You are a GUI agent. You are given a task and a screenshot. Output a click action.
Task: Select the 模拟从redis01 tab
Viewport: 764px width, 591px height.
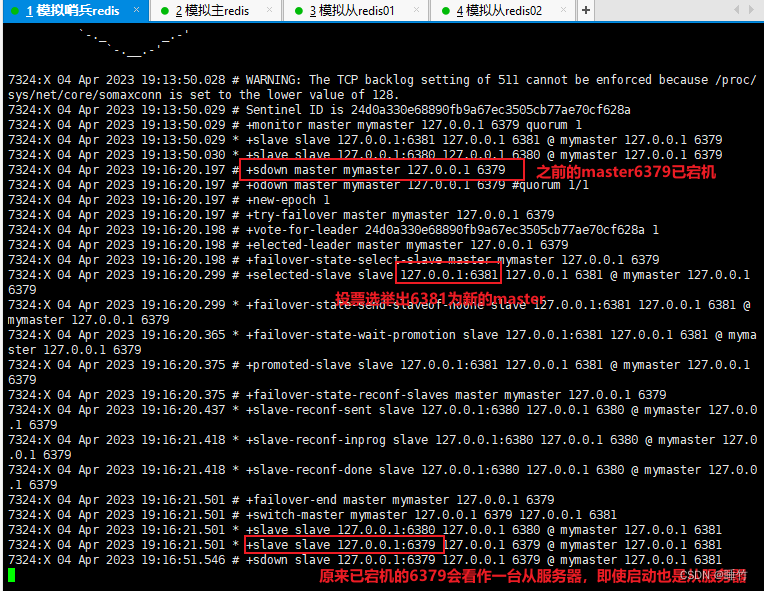tap(352, 10)
